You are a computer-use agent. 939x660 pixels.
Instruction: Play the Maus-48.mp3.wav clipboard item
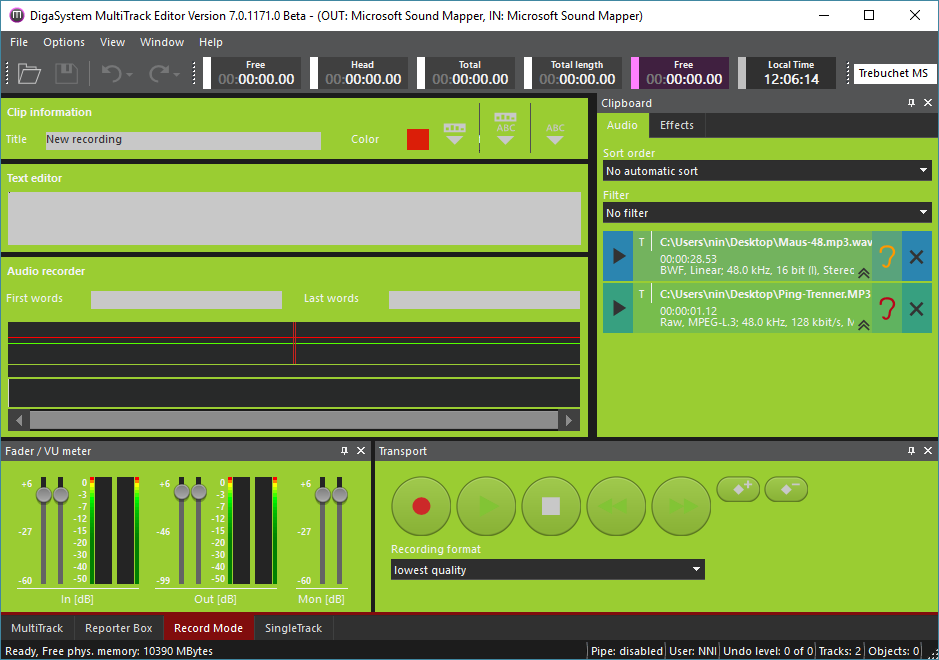619,256
